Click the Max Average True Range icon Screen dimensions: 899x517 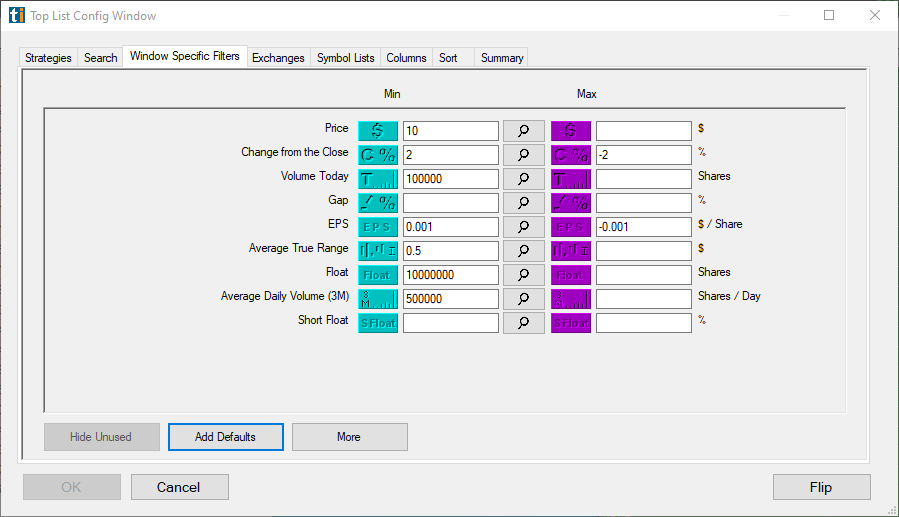pyautogui.click(x=570, y=251)
